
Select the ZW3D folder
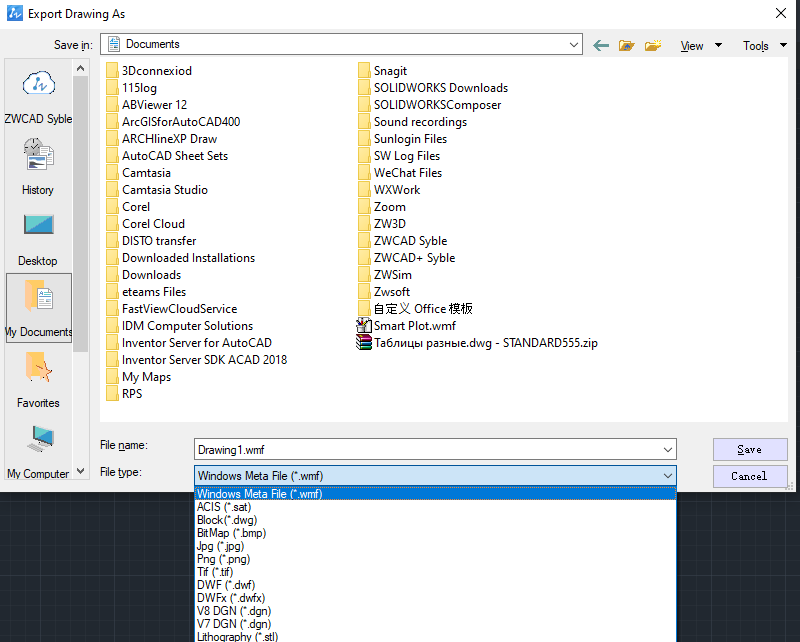(382, 224)
